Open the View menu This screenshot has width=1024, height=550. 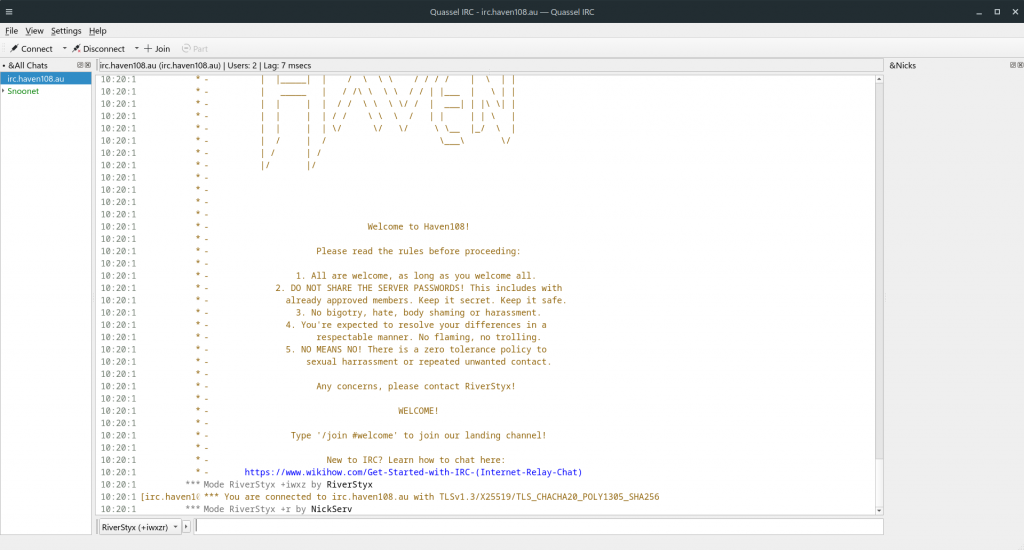35,31
